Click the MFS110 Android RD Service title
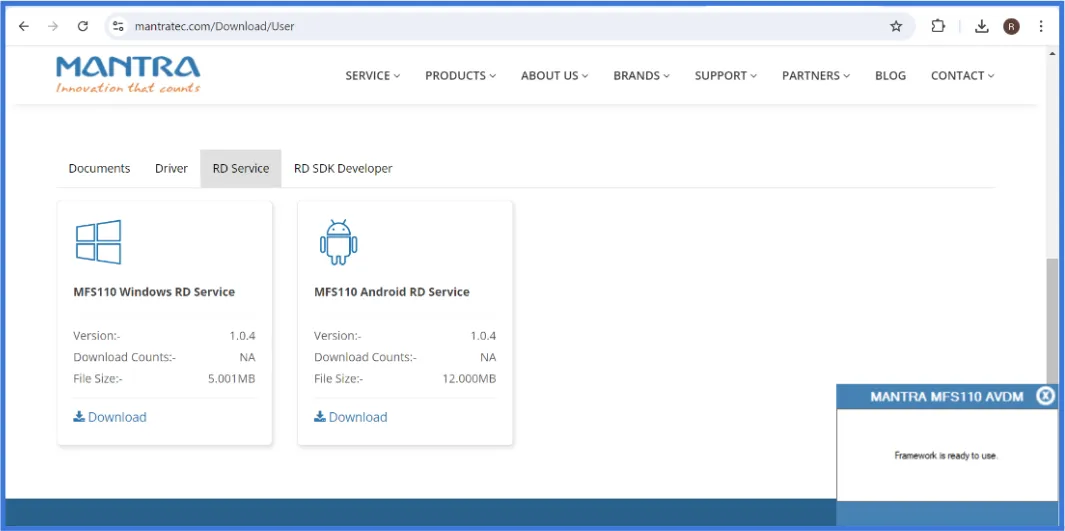This screenshot has height=531, width=1065. click(392, 292)
